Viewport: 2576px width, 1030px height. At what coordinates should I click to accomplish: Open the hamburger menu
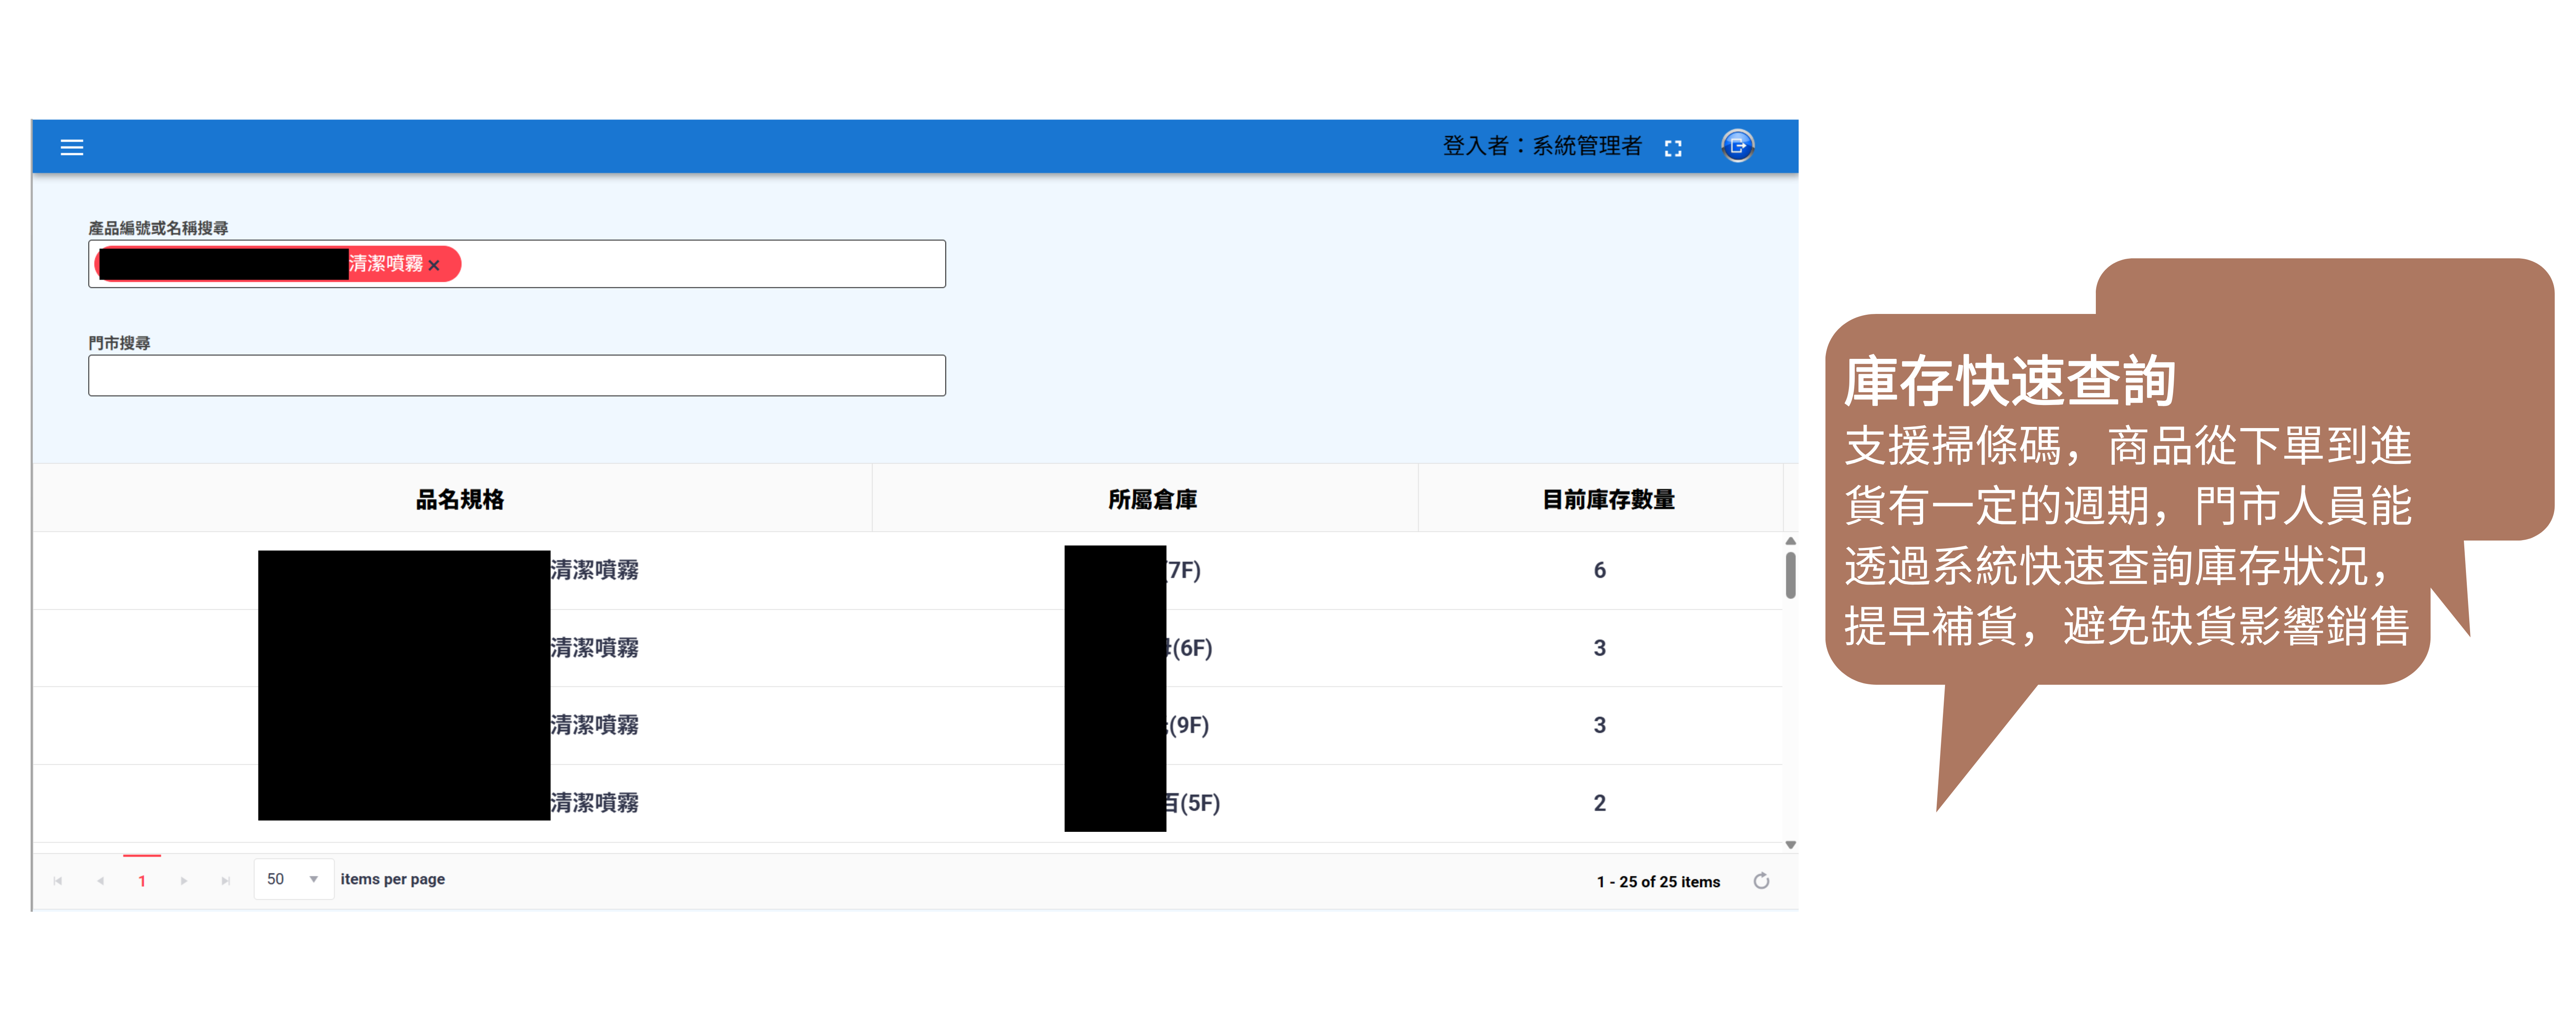tap(72, 148)
